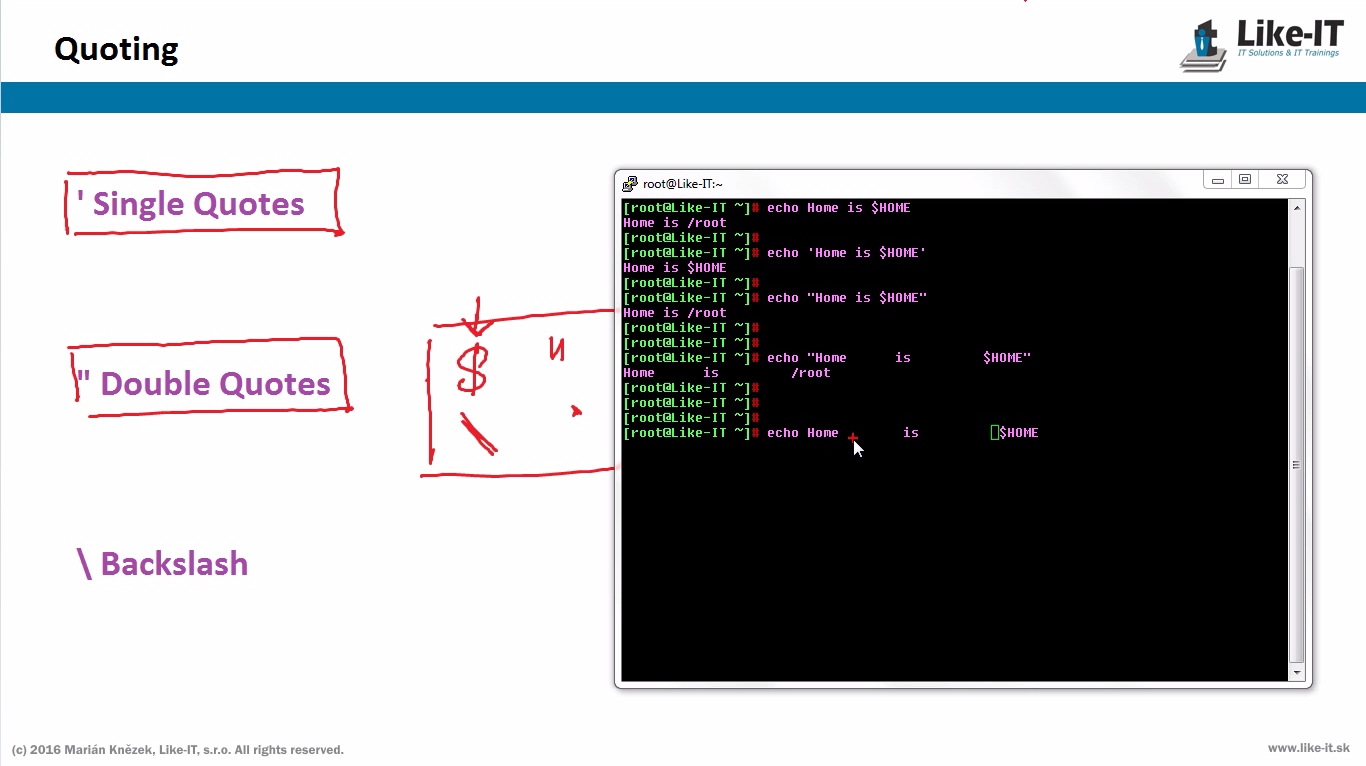1366x766 pixels.
Task: Click the Like-IT logo in the header
Action: pyautogui.click(x=1261, y=44)
